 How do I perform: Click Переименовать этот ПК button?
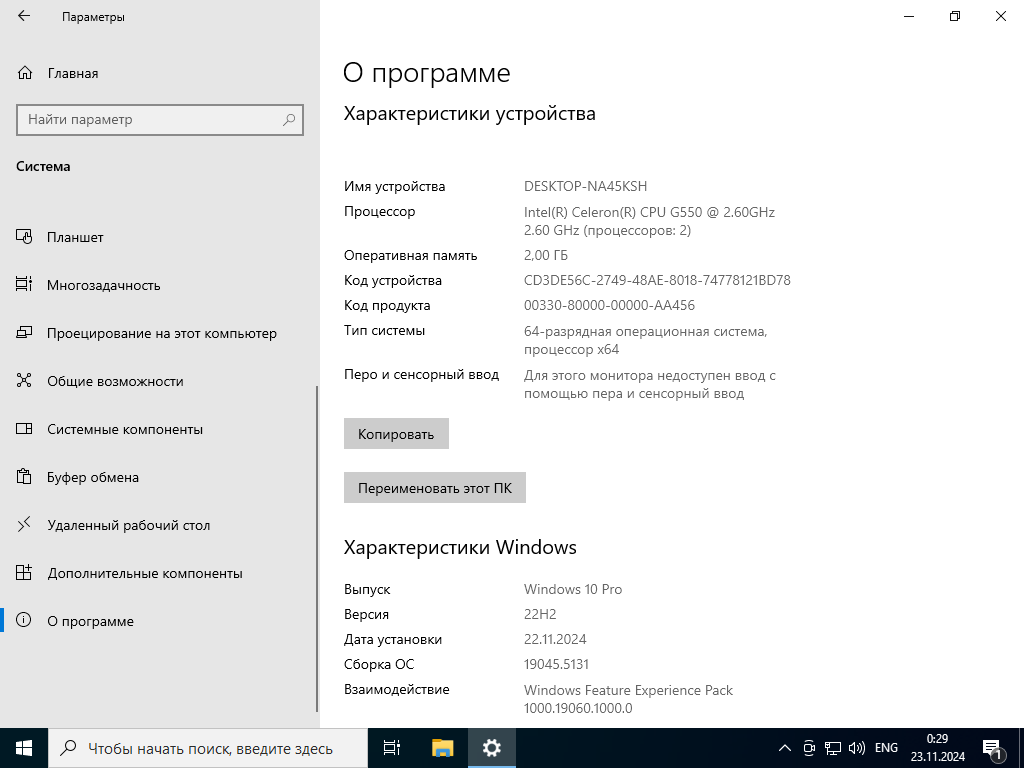435,488
